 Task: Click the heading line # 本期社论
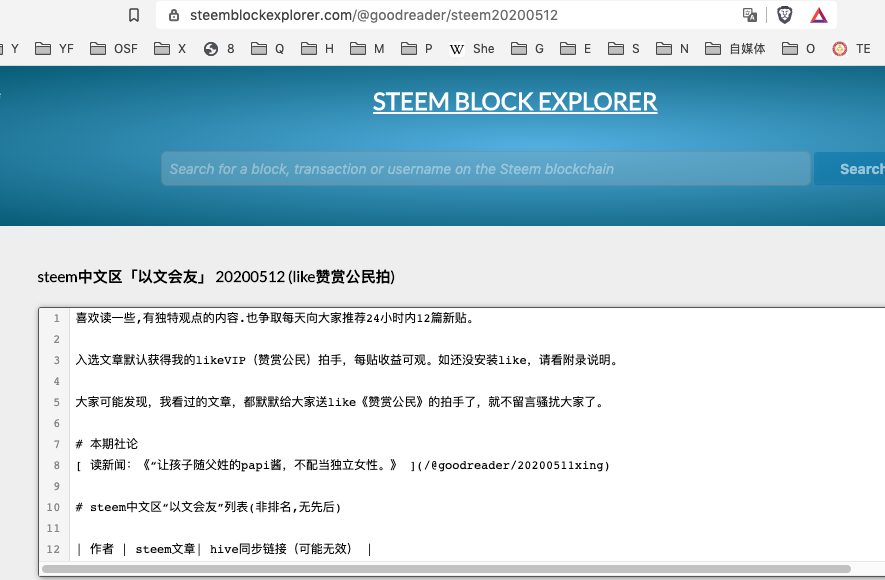pos(107,444)
